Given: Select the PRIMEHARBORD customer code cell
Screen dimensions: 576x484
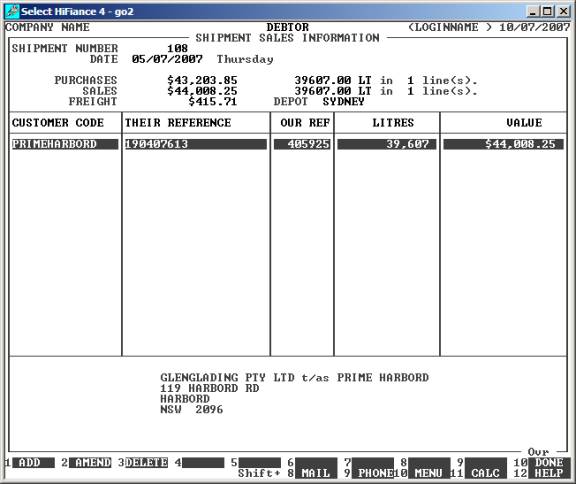Looking at the screenshot, I should click(x=65, y=144).
